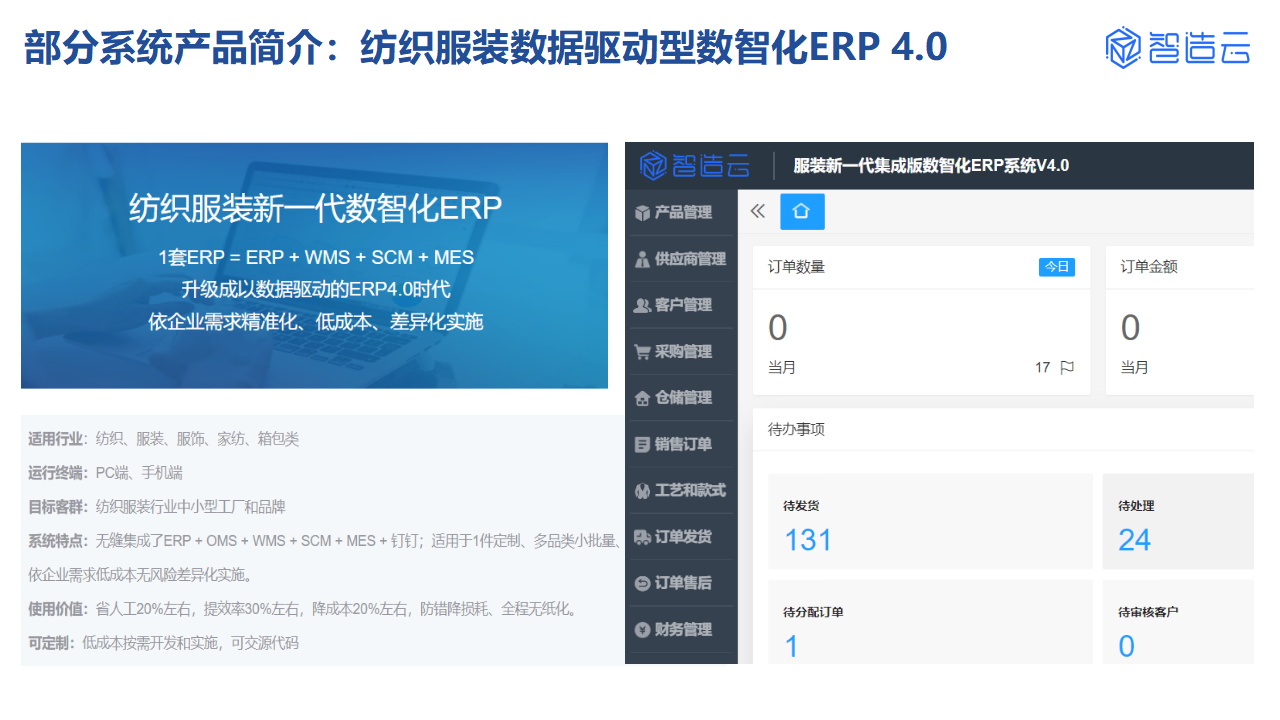The image size is (1280, 720).
Task: Click the 可定制 description line
Action: 163,643
